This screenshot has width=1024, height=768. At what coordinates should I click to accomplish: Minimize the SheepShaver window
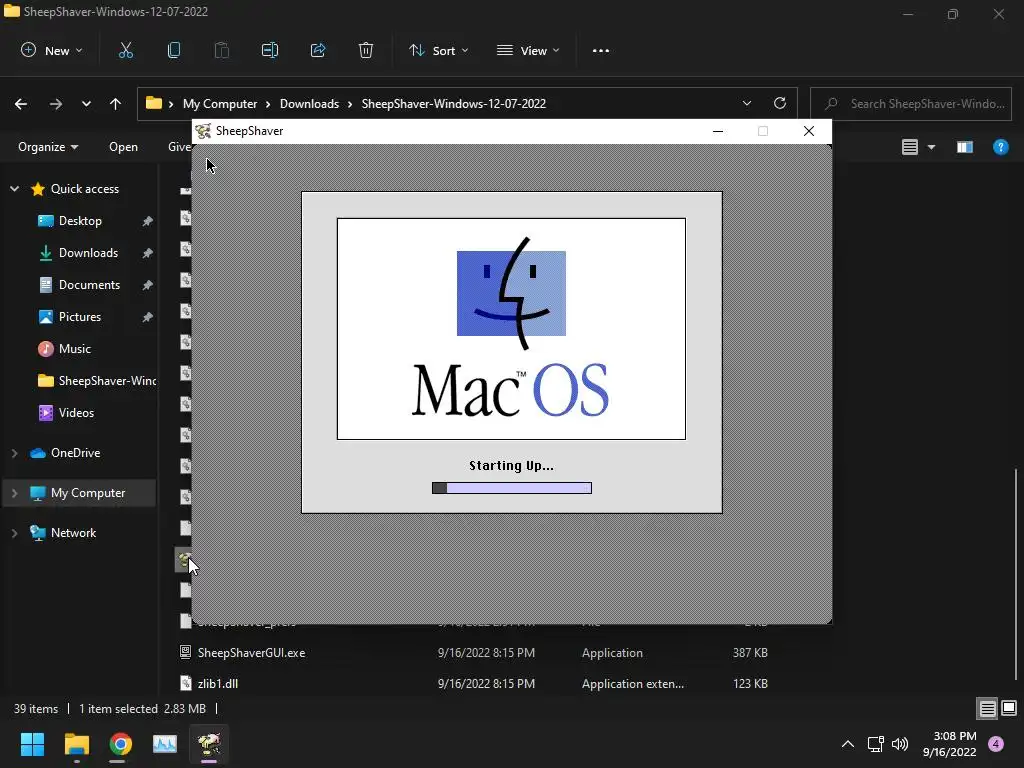coord(718,131)
